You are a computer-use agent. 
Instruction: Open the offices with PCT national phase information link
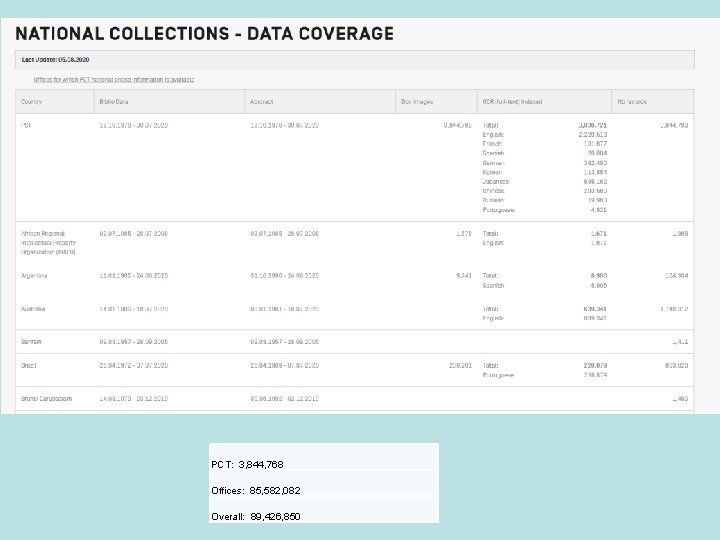(x=114, y=79)
